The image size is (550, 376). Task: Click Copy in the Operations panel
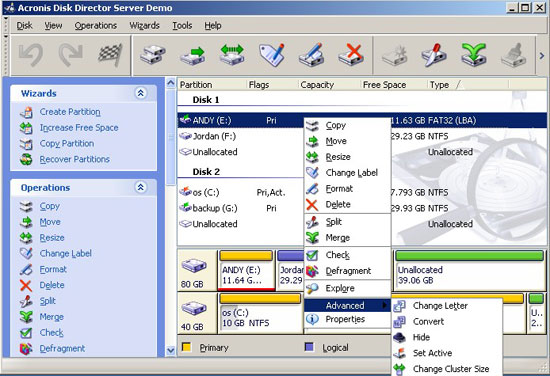49,206
